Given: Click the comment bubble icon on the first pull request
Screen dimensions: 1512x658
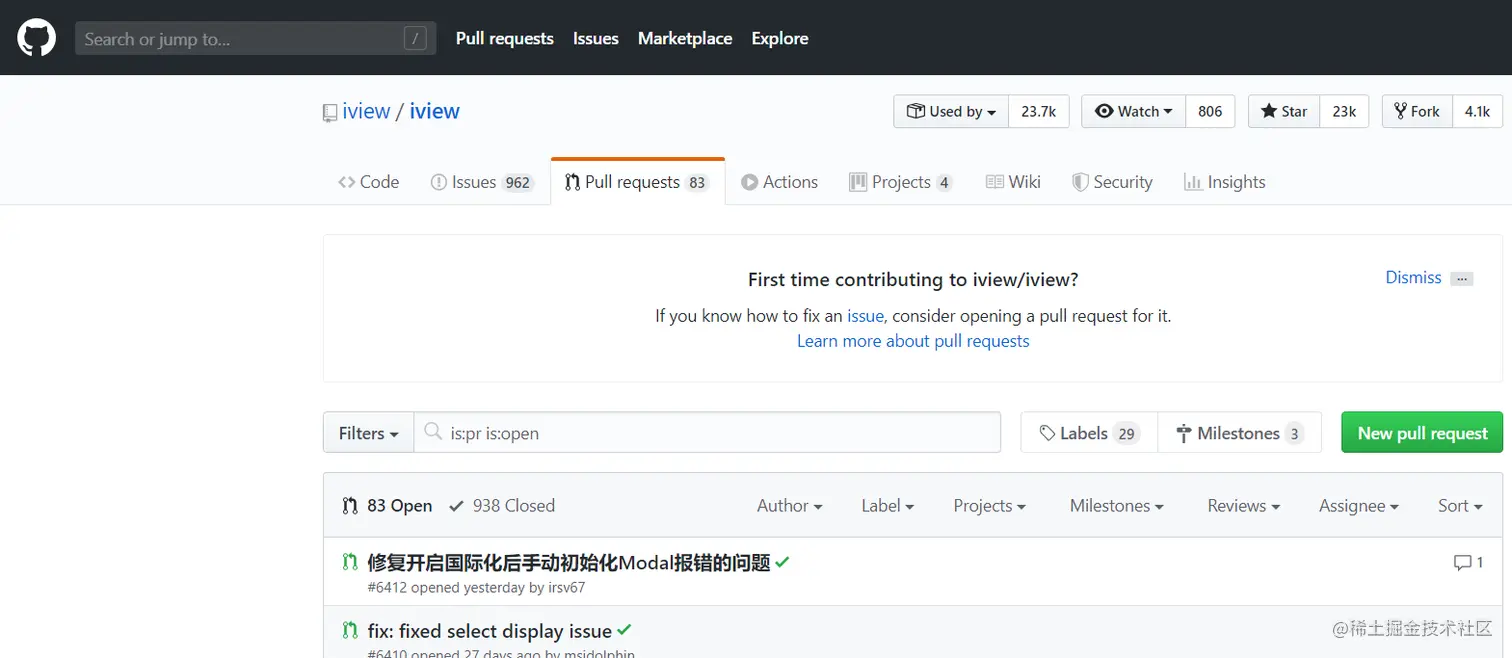Looking at the screenshot, I should tap(1462, 563).
